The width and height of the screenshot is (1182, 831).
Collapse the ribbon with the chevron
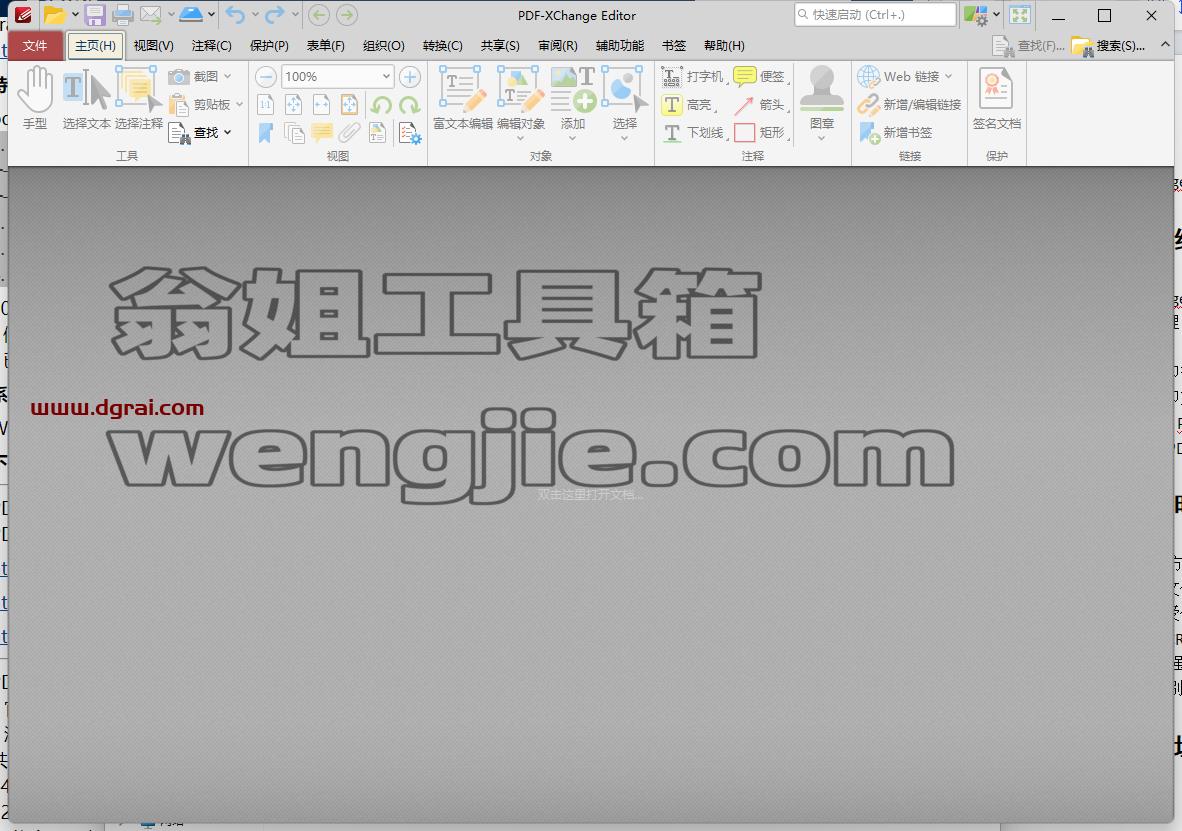point(1165,44)
